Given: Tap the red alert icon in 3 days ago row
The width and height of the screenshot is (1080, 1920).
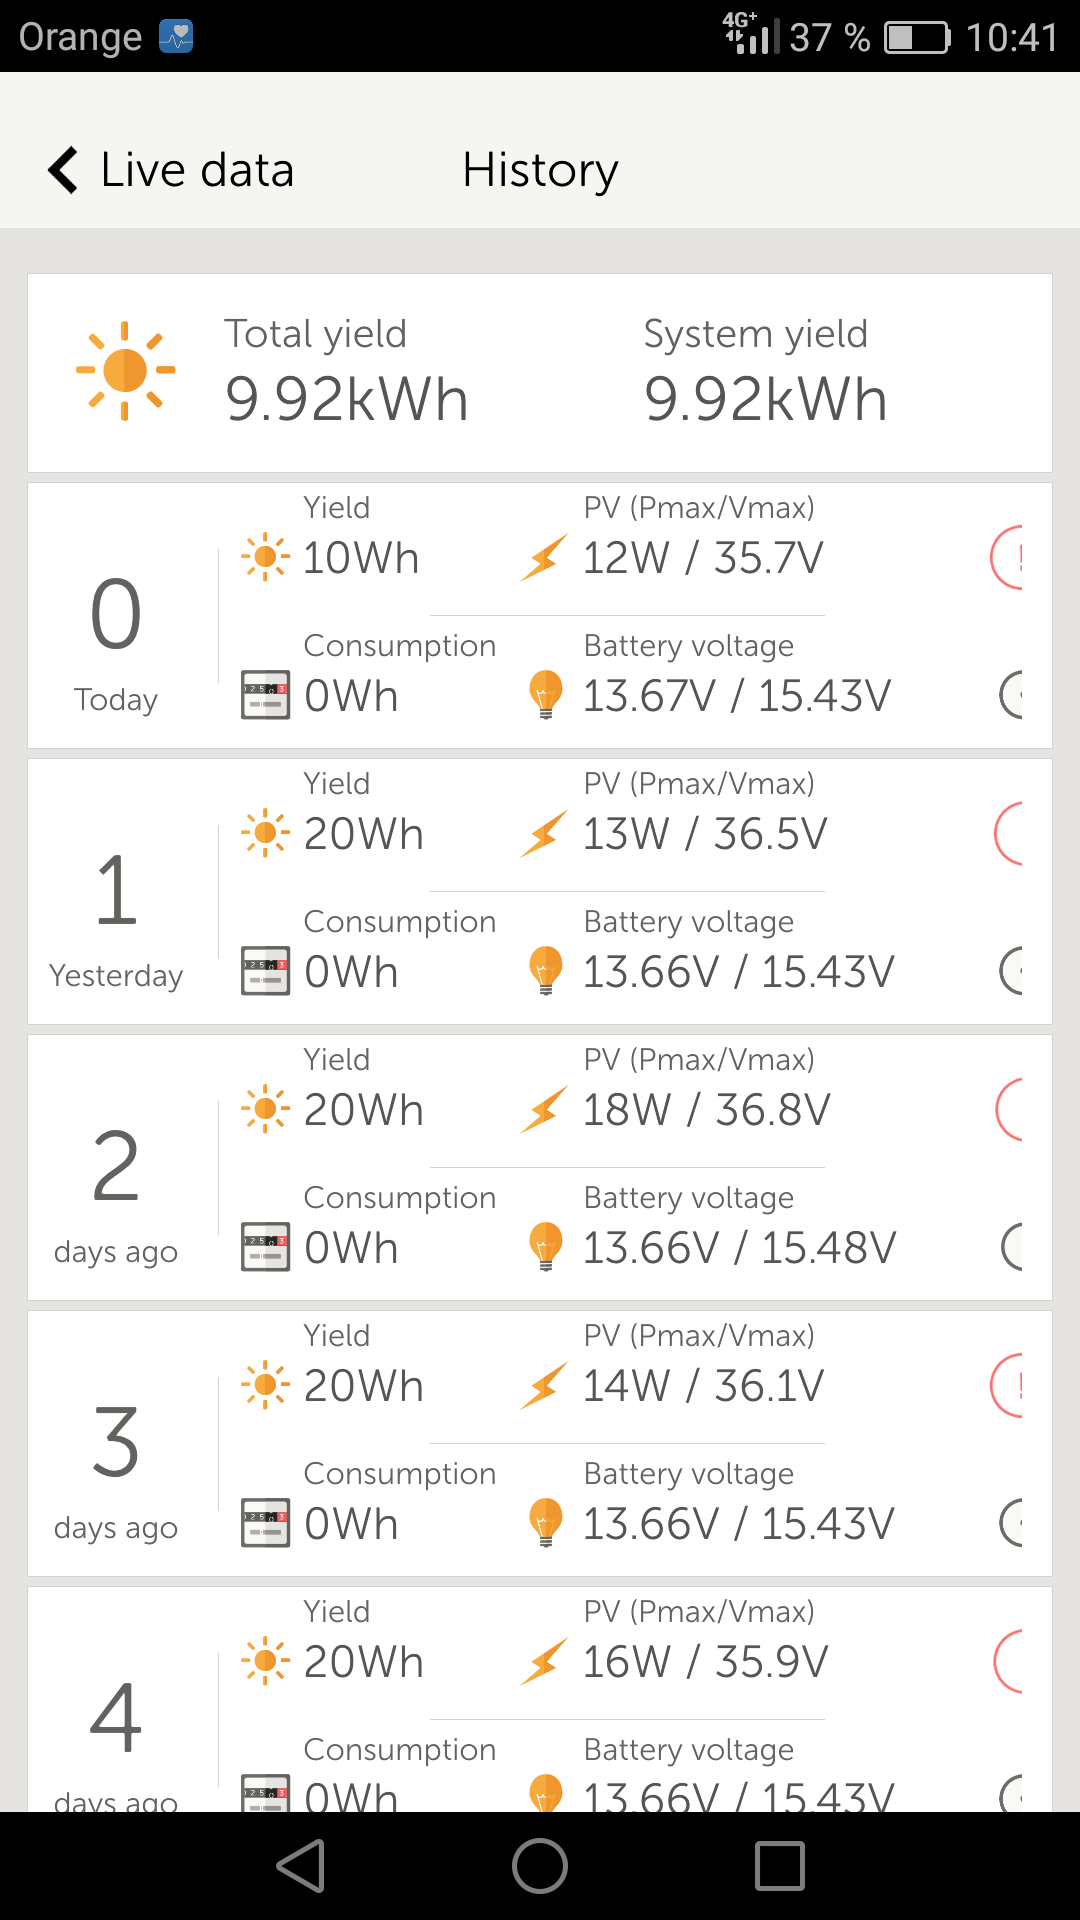Looking at the screenshot, I should tap(1008, 1385).
